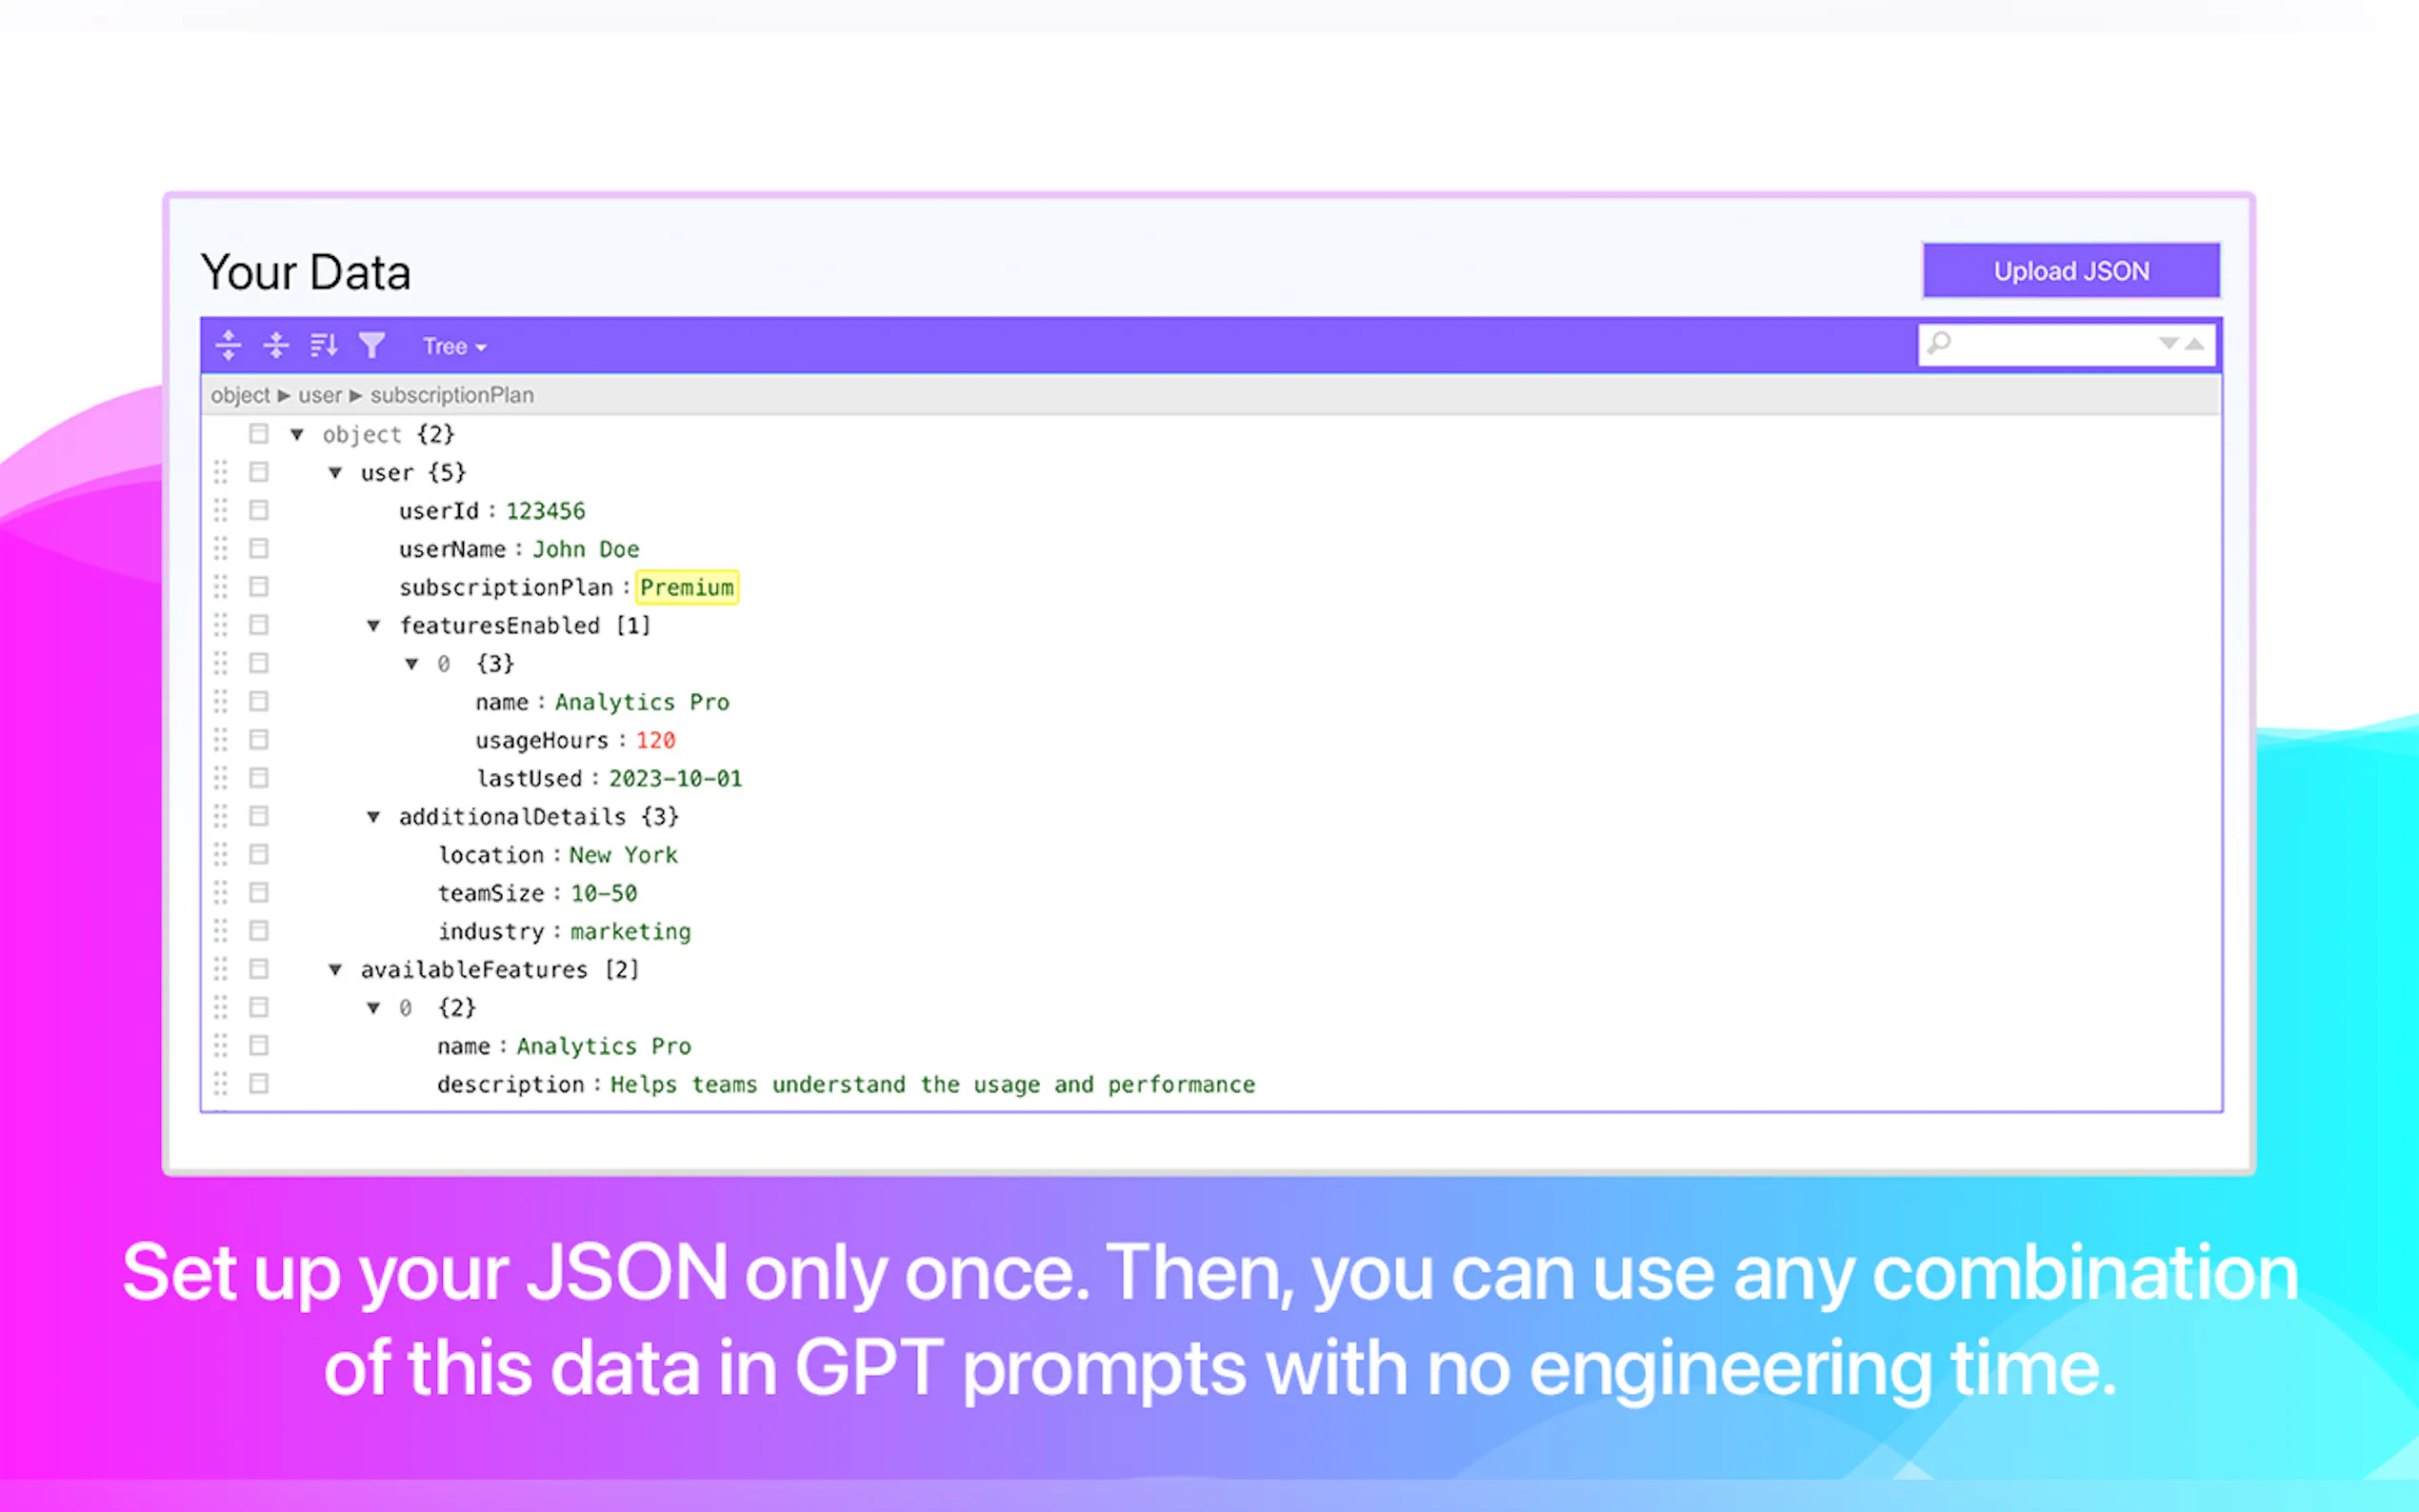2419x1512 pixels.
Task: Click the search magnifier icon
Action: 1939,344
